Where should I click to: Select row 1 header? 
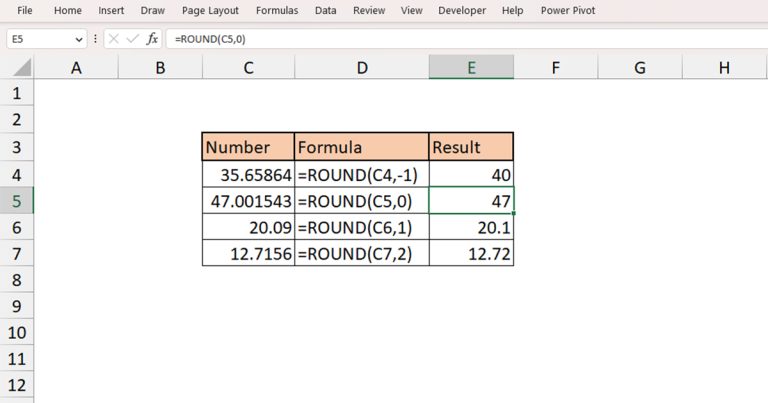pos(17,93)
